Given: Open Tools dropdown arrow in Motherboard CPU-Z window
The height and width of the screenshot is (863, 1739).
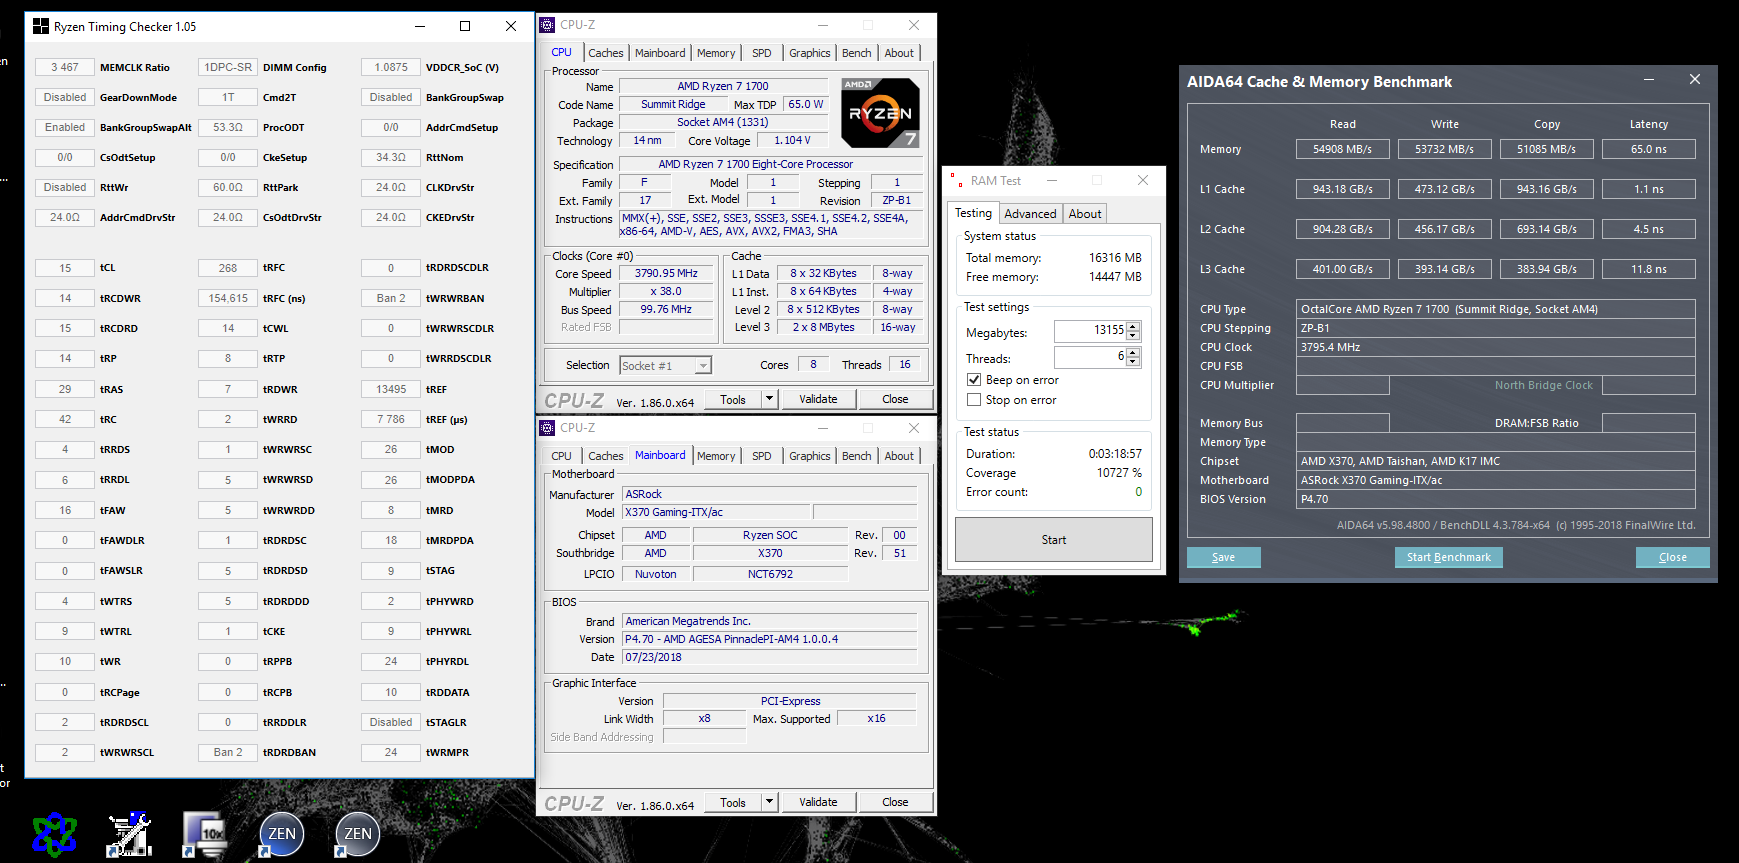Looking at the screenshot, I should coord(769,802).
